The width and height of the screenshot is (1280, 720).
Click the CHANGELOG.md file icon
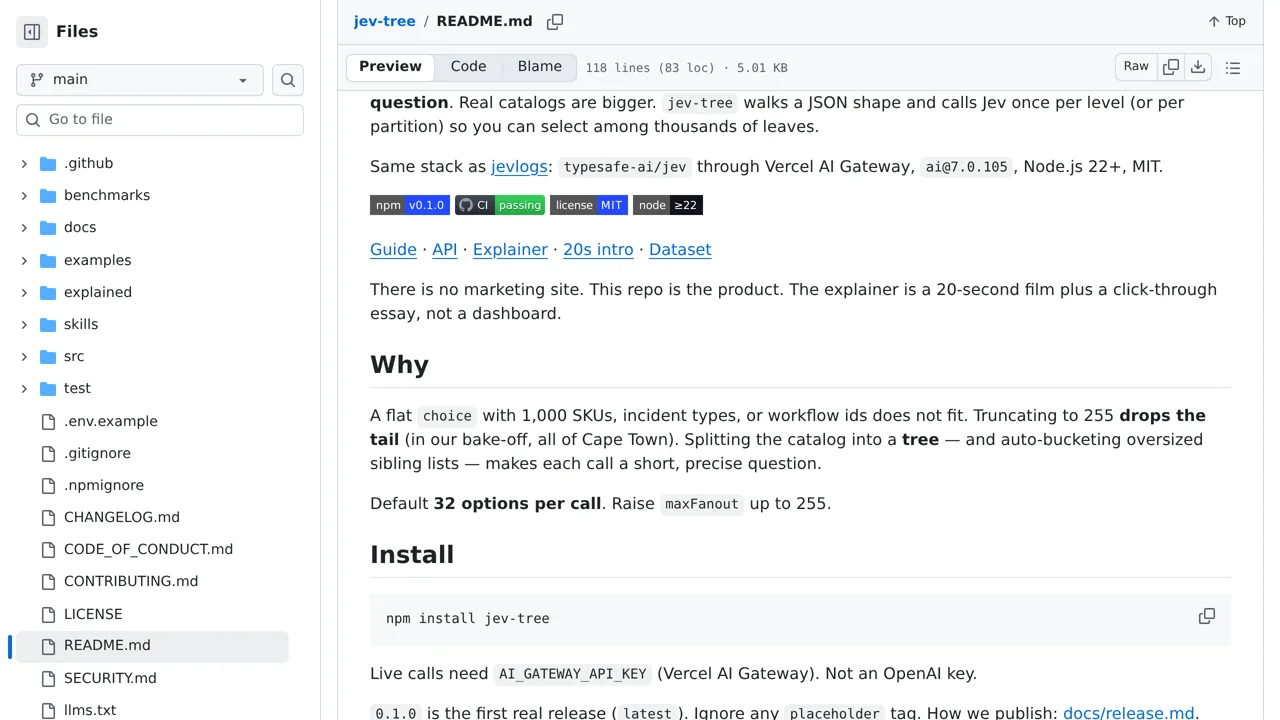click(48, 518)
